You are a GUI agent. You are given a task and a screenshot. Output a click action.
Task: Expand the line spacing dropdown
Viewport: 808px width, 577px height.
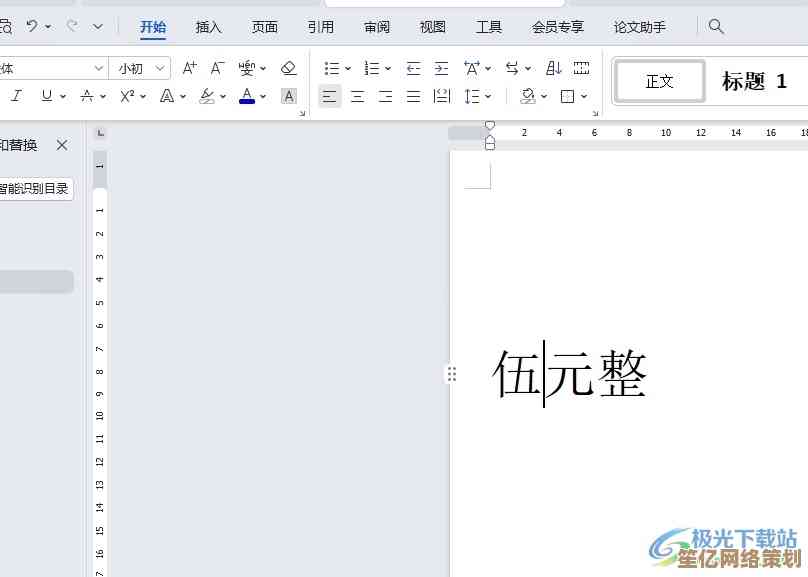(488, 97)
